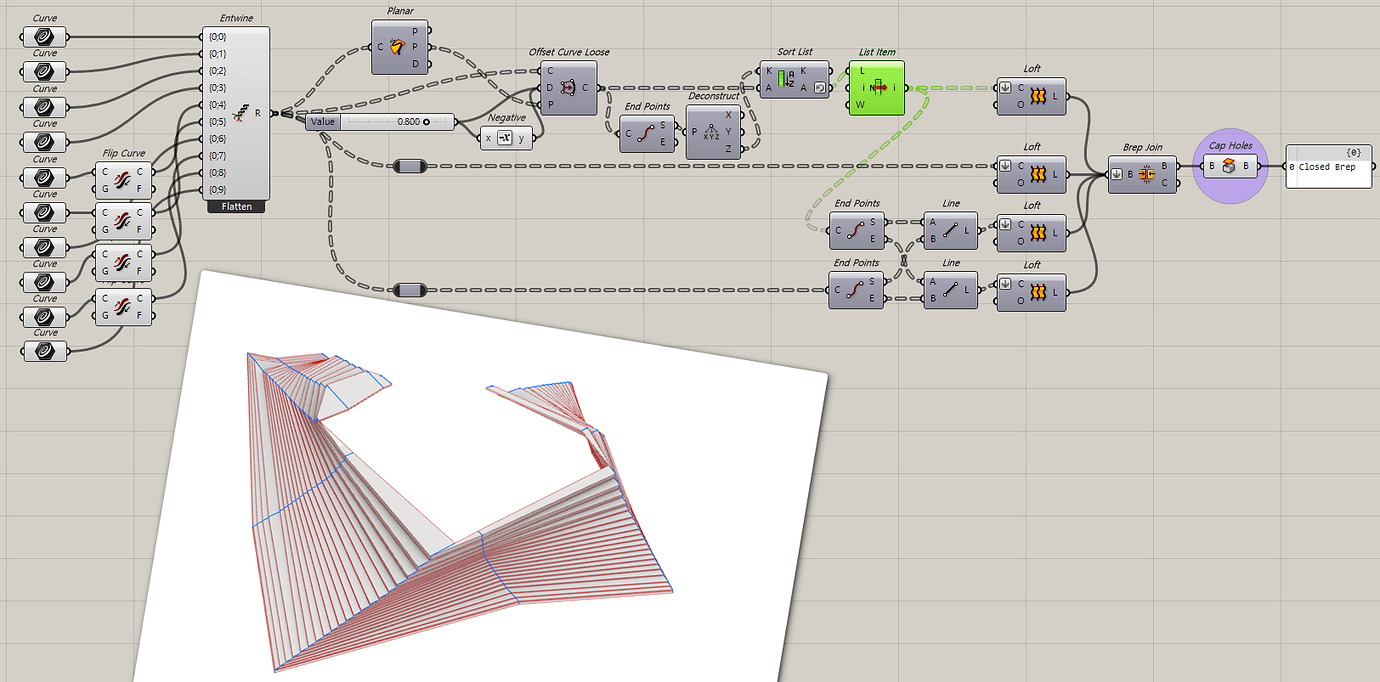Select the topmost Flip Curve component icon

[x=120, y=180]
